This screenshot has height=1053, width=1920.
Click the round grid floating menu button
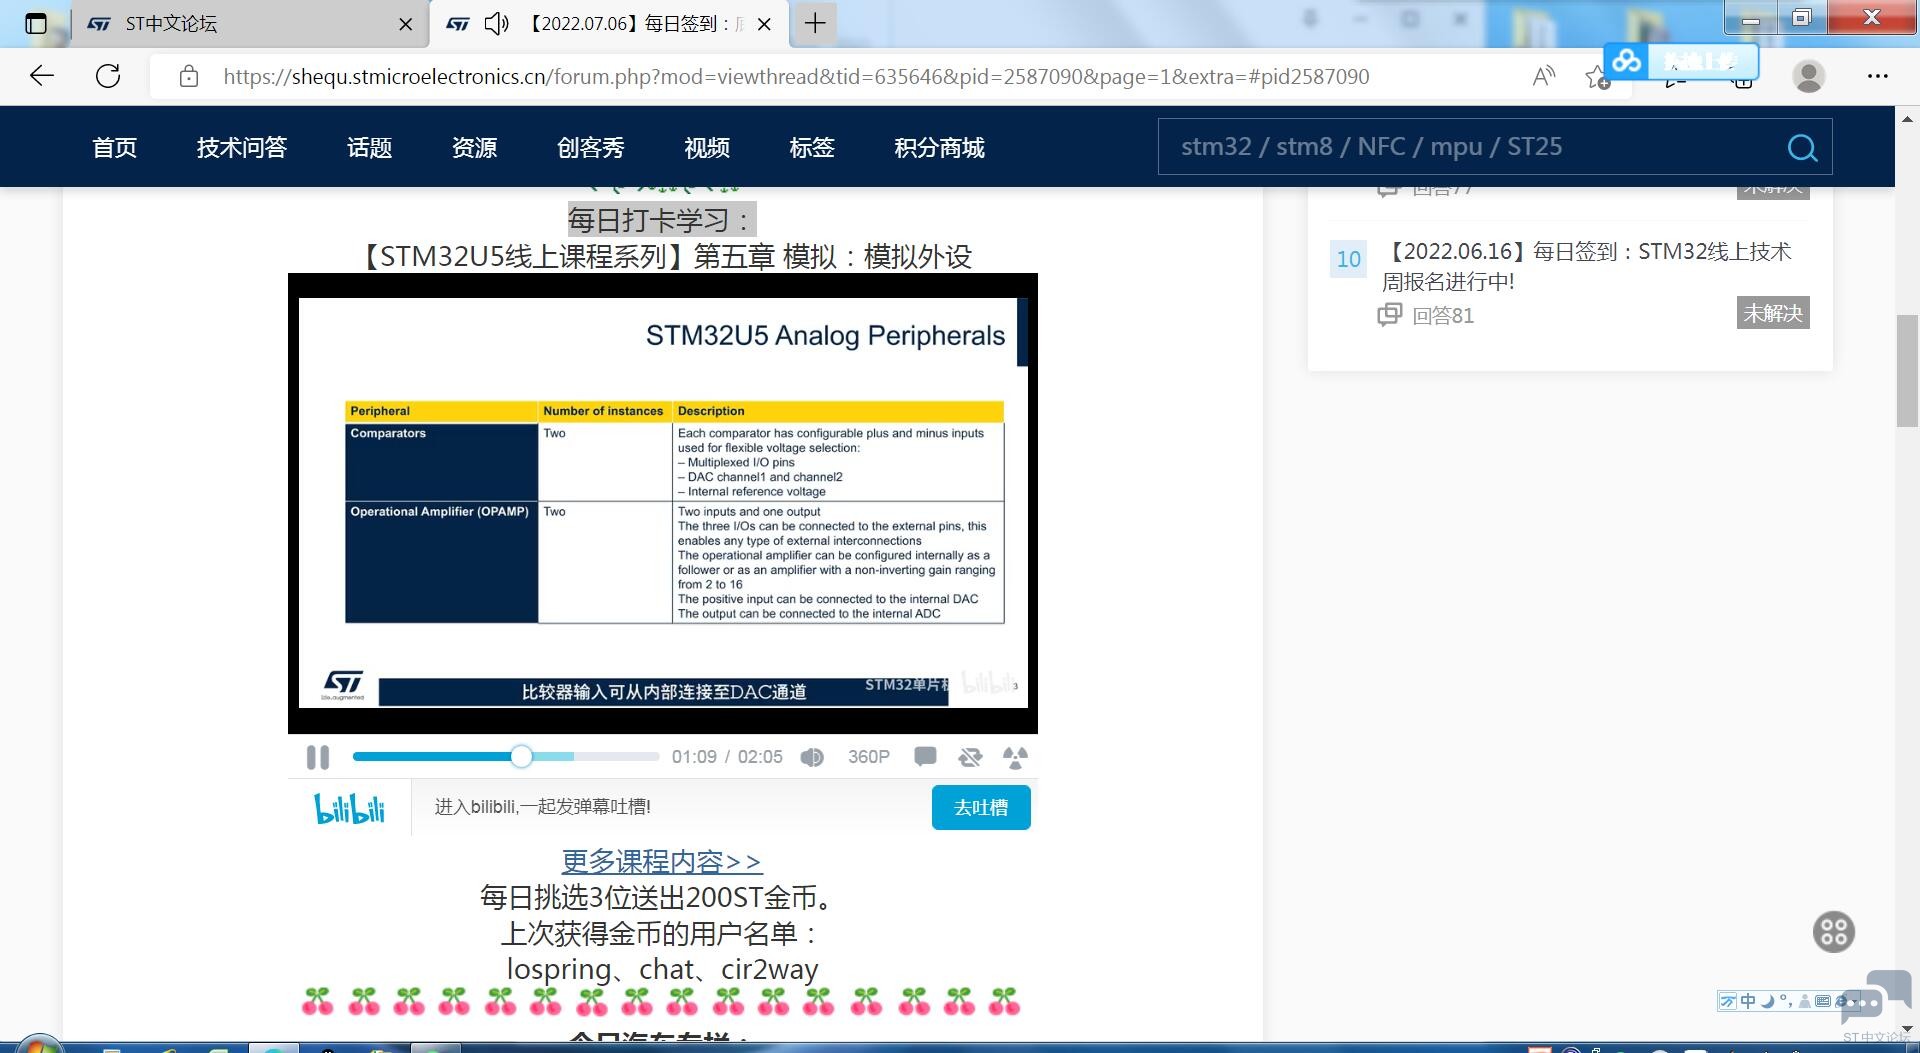[x=1834, y=932]
